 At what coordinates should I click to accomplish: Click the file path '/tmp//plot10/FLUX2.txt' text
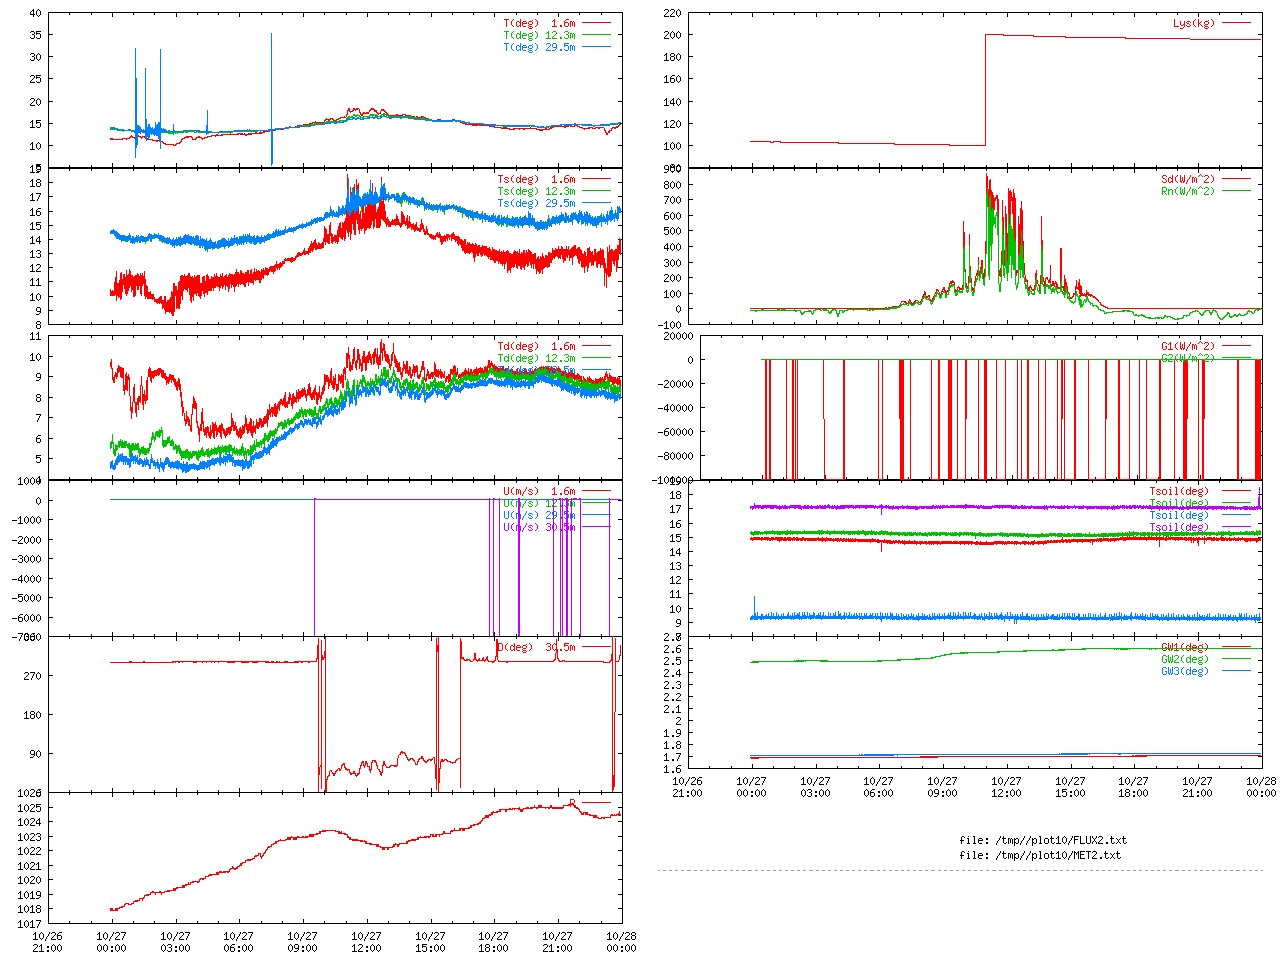(1060, 841)
